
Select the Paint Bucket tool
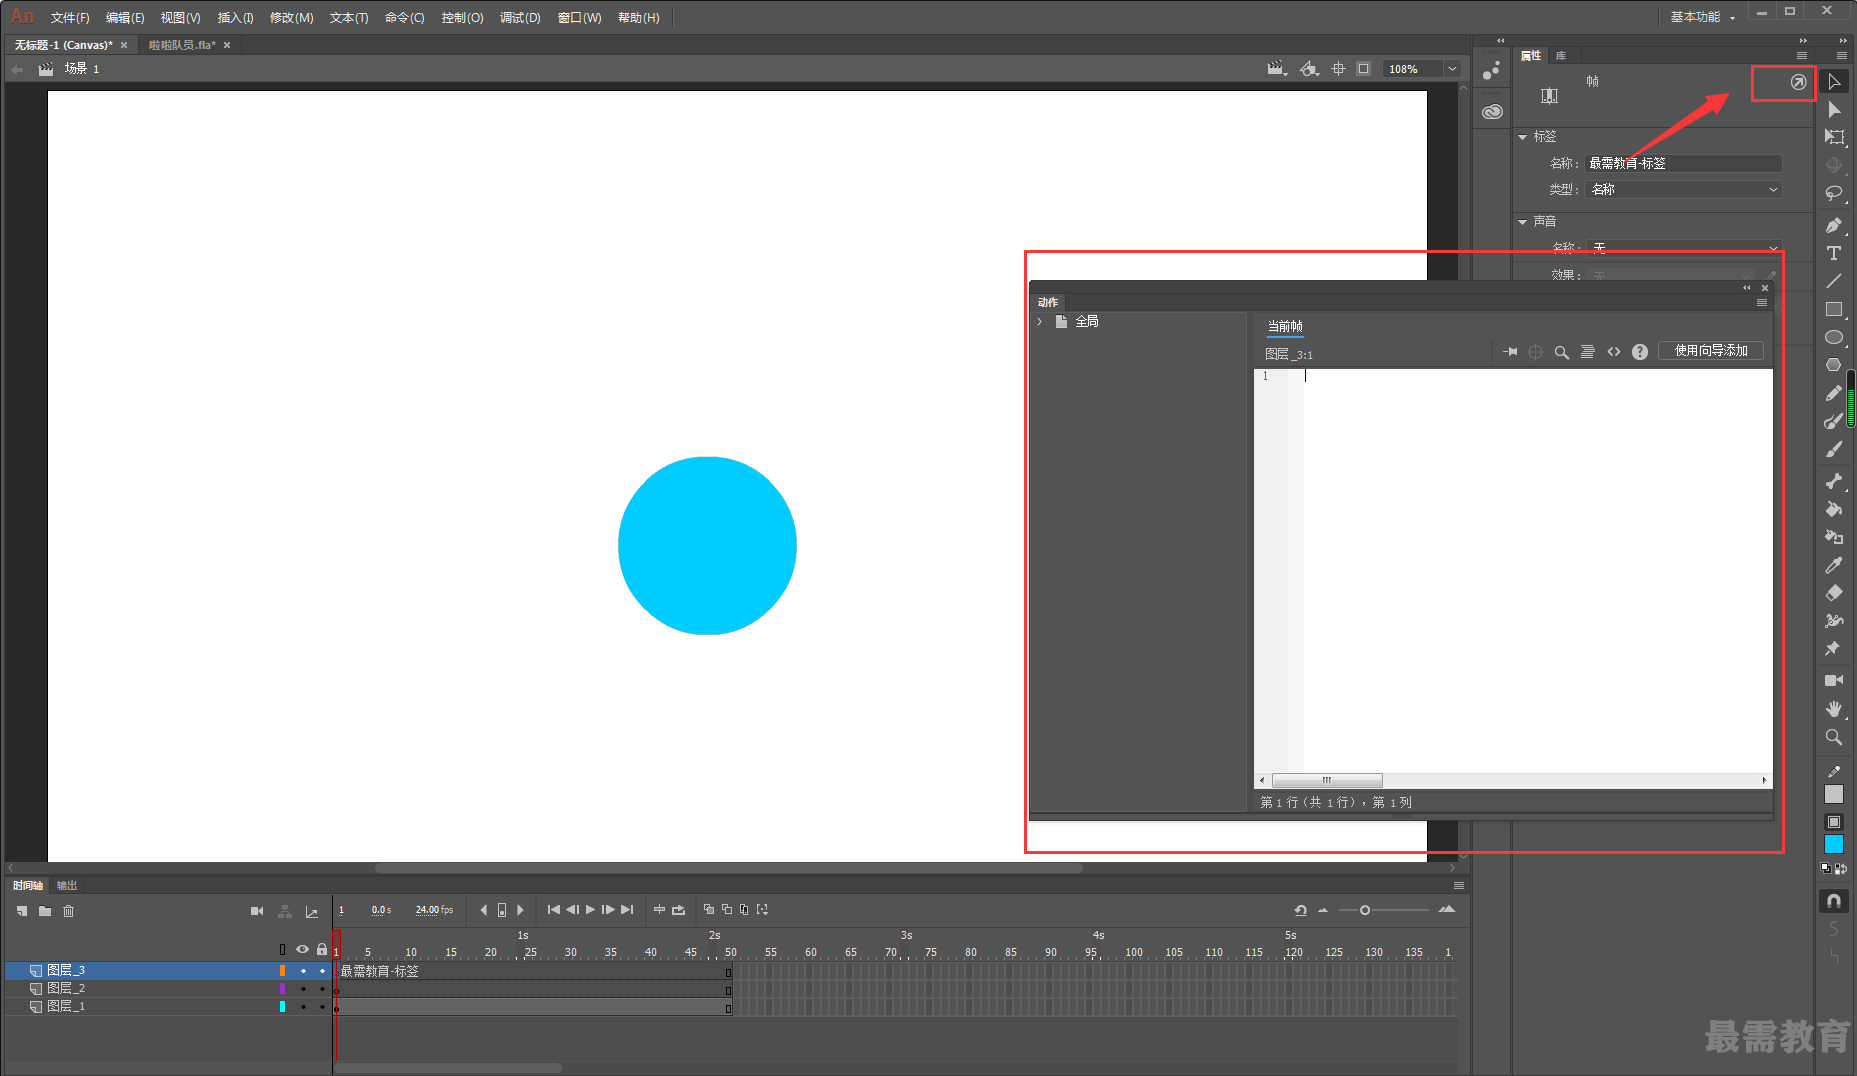[1834, 509]
